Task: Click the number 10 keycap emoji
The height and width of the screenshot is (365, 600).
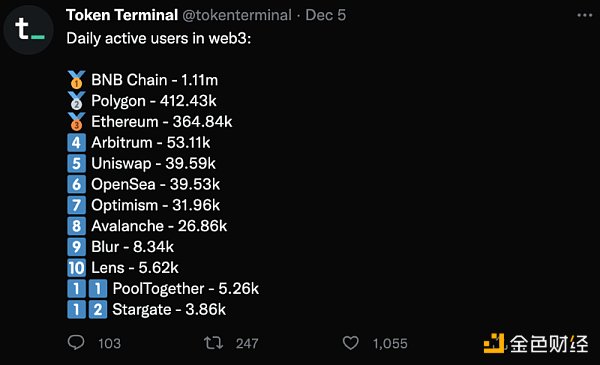Action: 76,268
